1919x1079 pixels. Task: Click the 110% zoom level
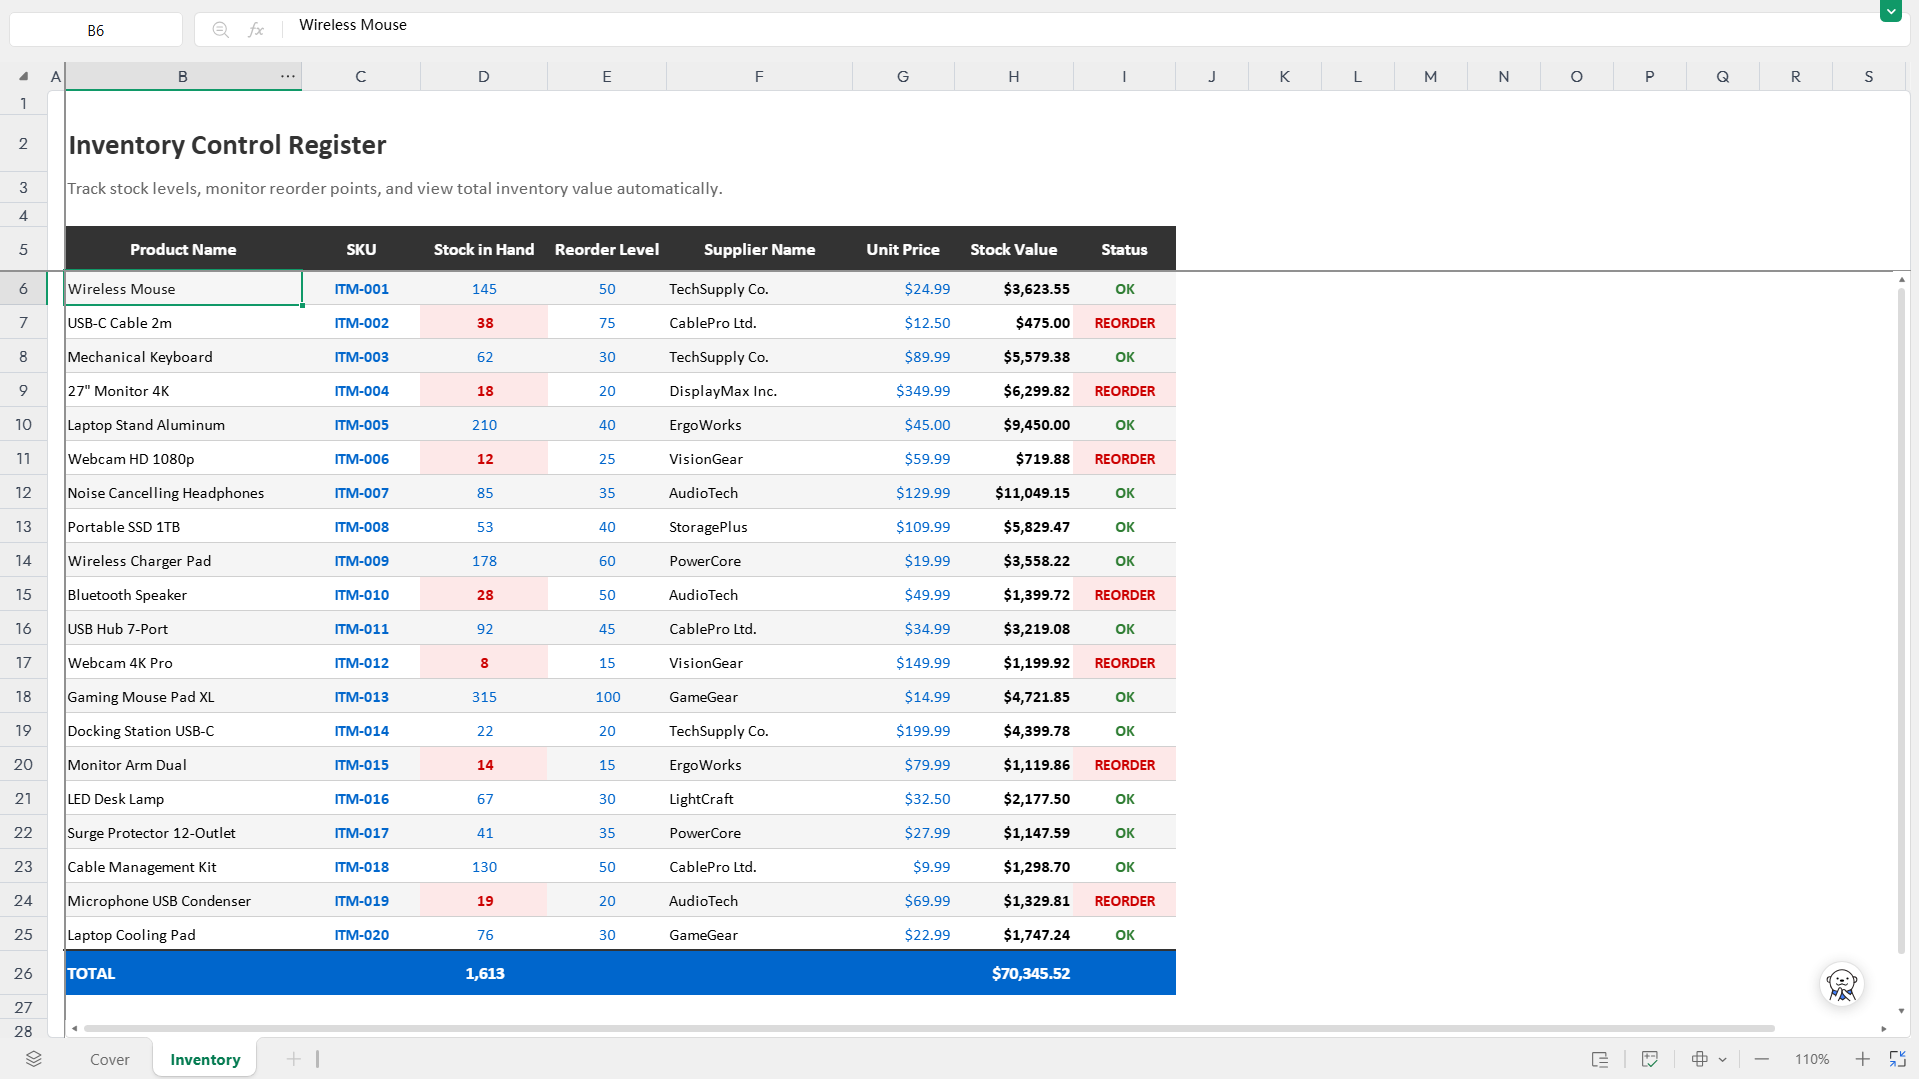point(1811,1059)
